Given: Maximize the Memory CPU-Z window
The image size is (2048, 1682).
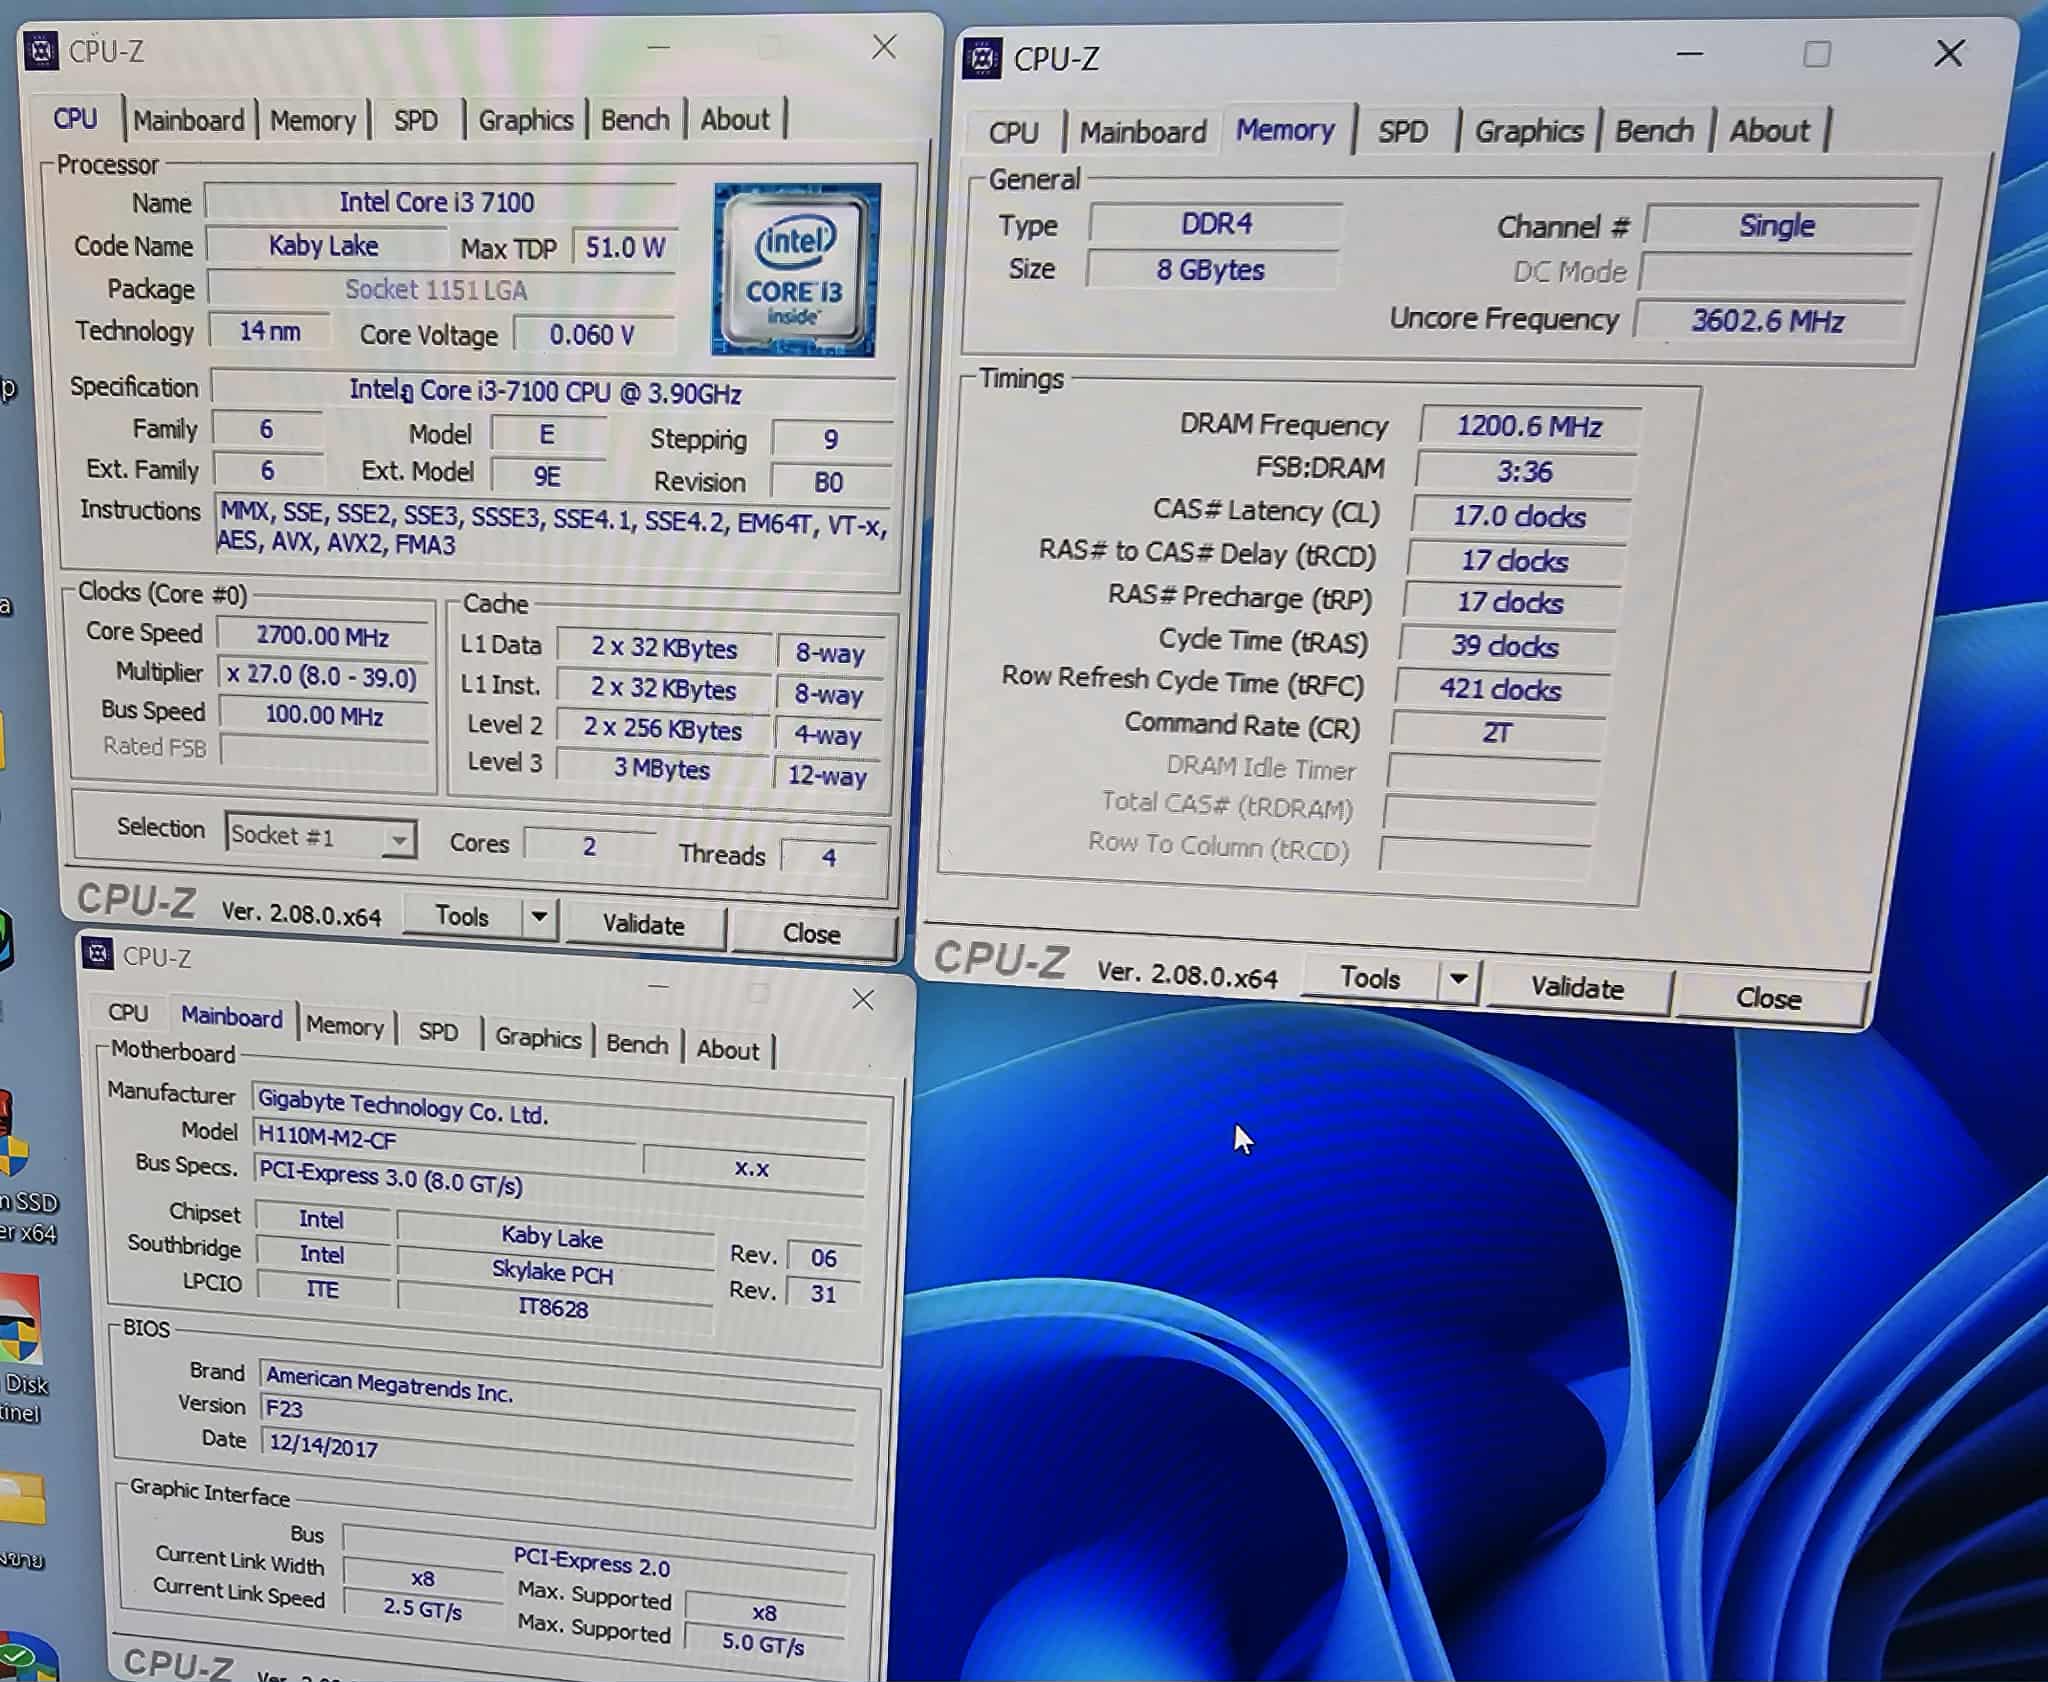Looking at the screenshot, I should [1817, 54].
